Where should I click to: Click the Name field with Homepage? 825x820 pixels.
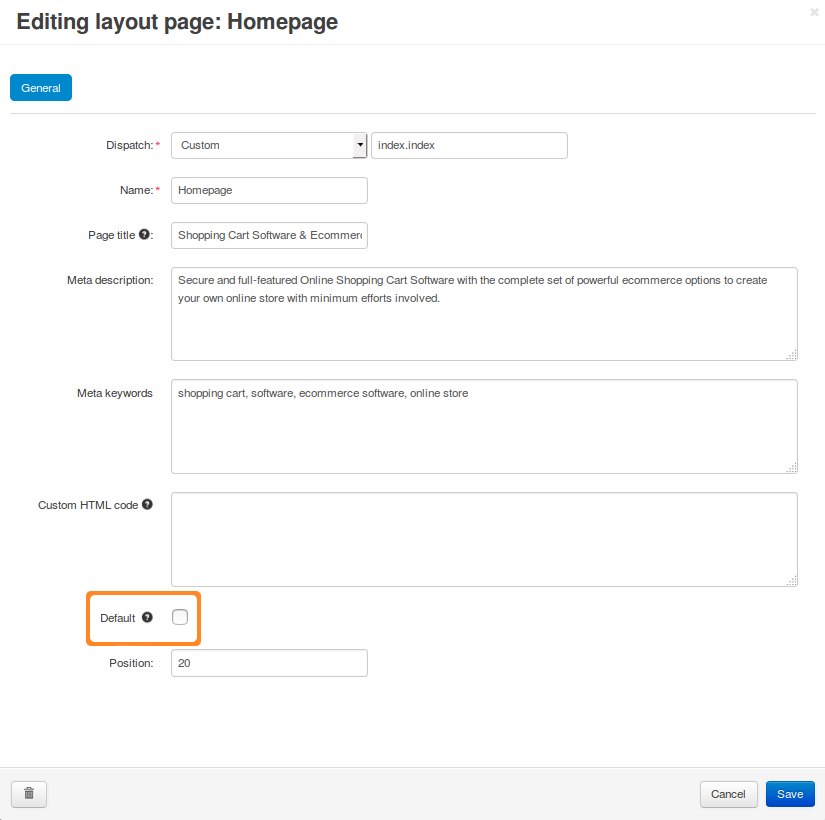click(269, 190)
